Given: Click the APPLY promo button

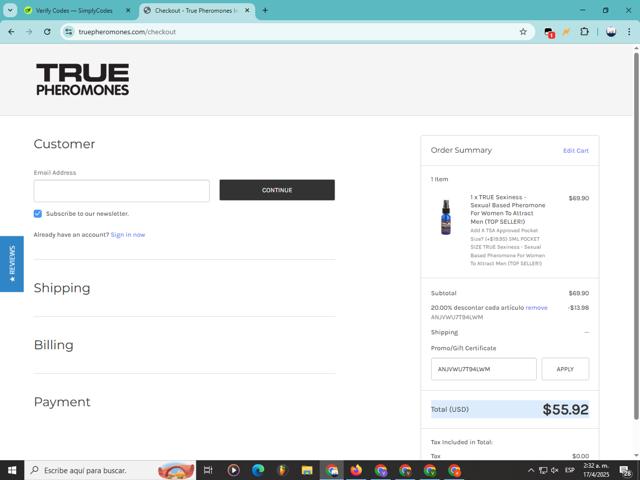Looking at the screenshot, I should tap(565, 369).
